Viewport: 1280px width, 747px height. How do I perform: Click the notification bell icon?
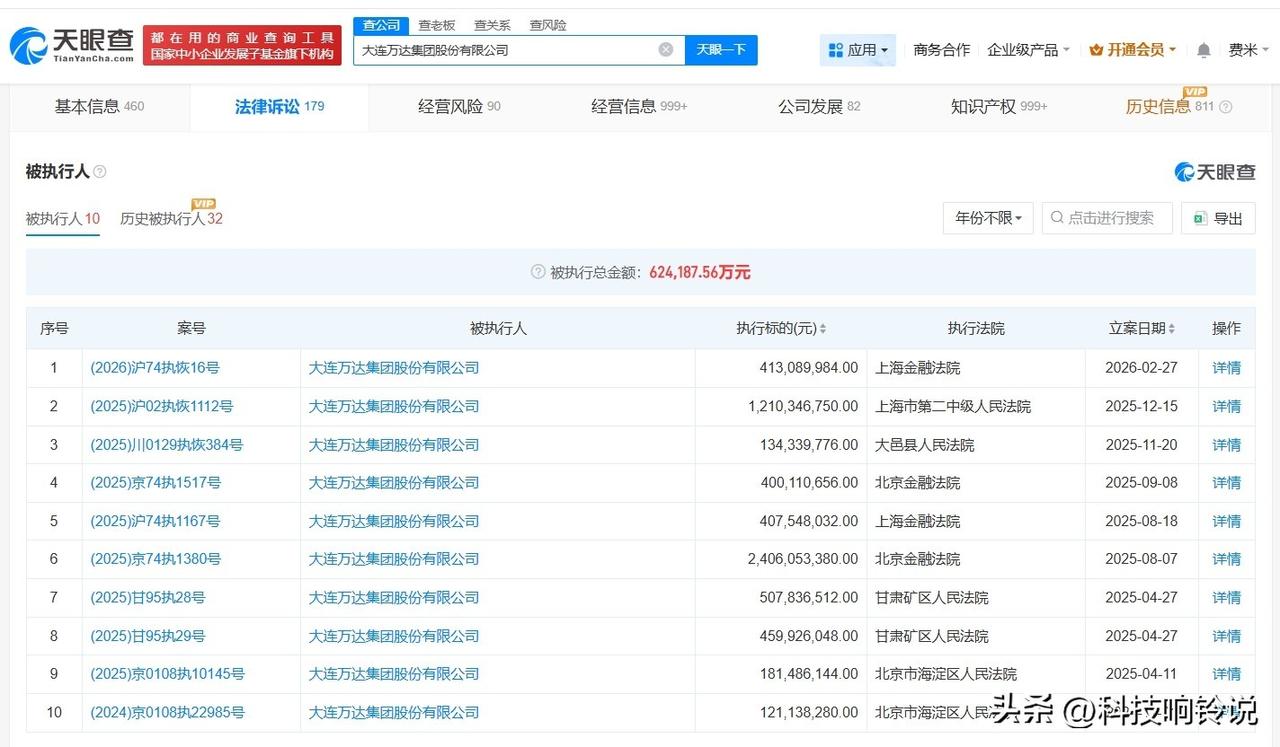point(1202,49)
